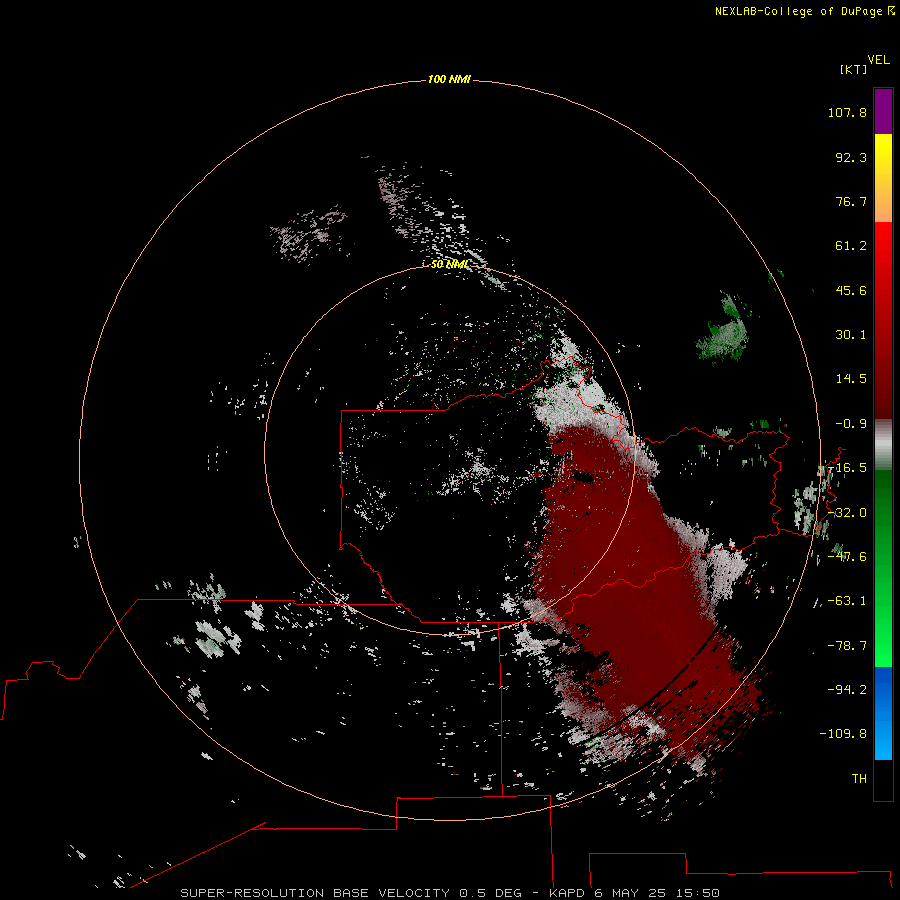Click the -32.0 legend value
This screenshot has height=900, width=900.
pos(849,513)
